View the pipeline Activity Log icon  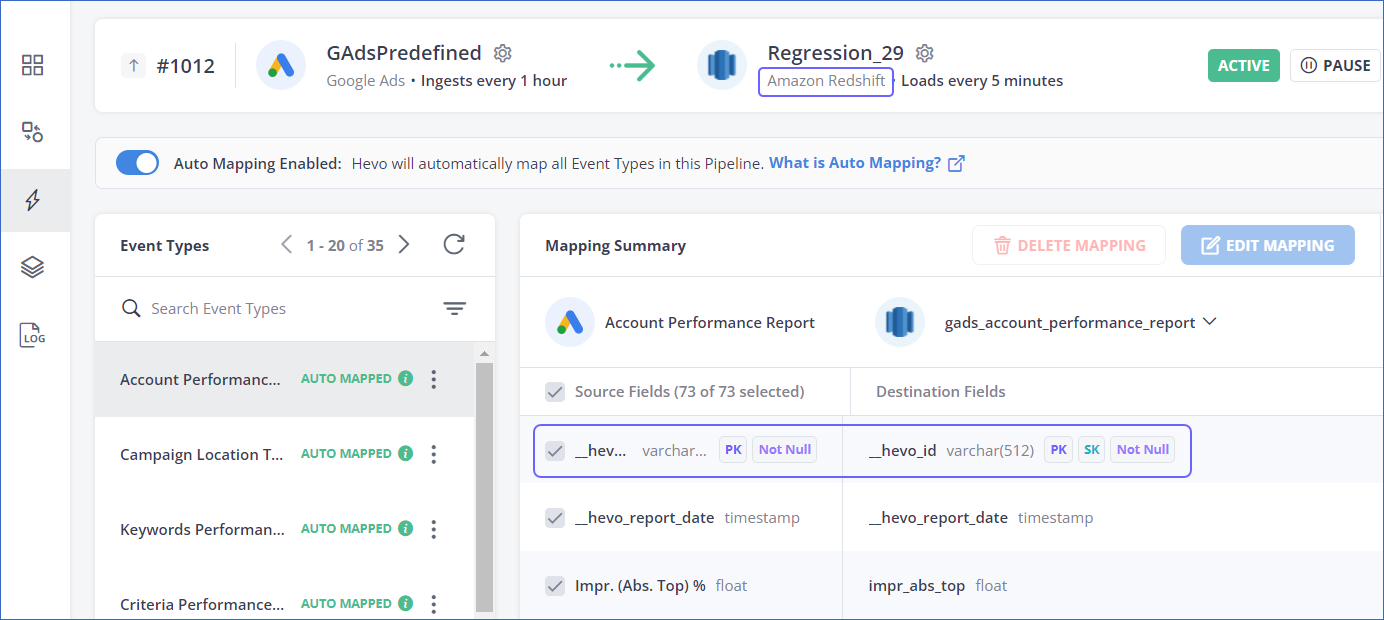coord(32,335)
